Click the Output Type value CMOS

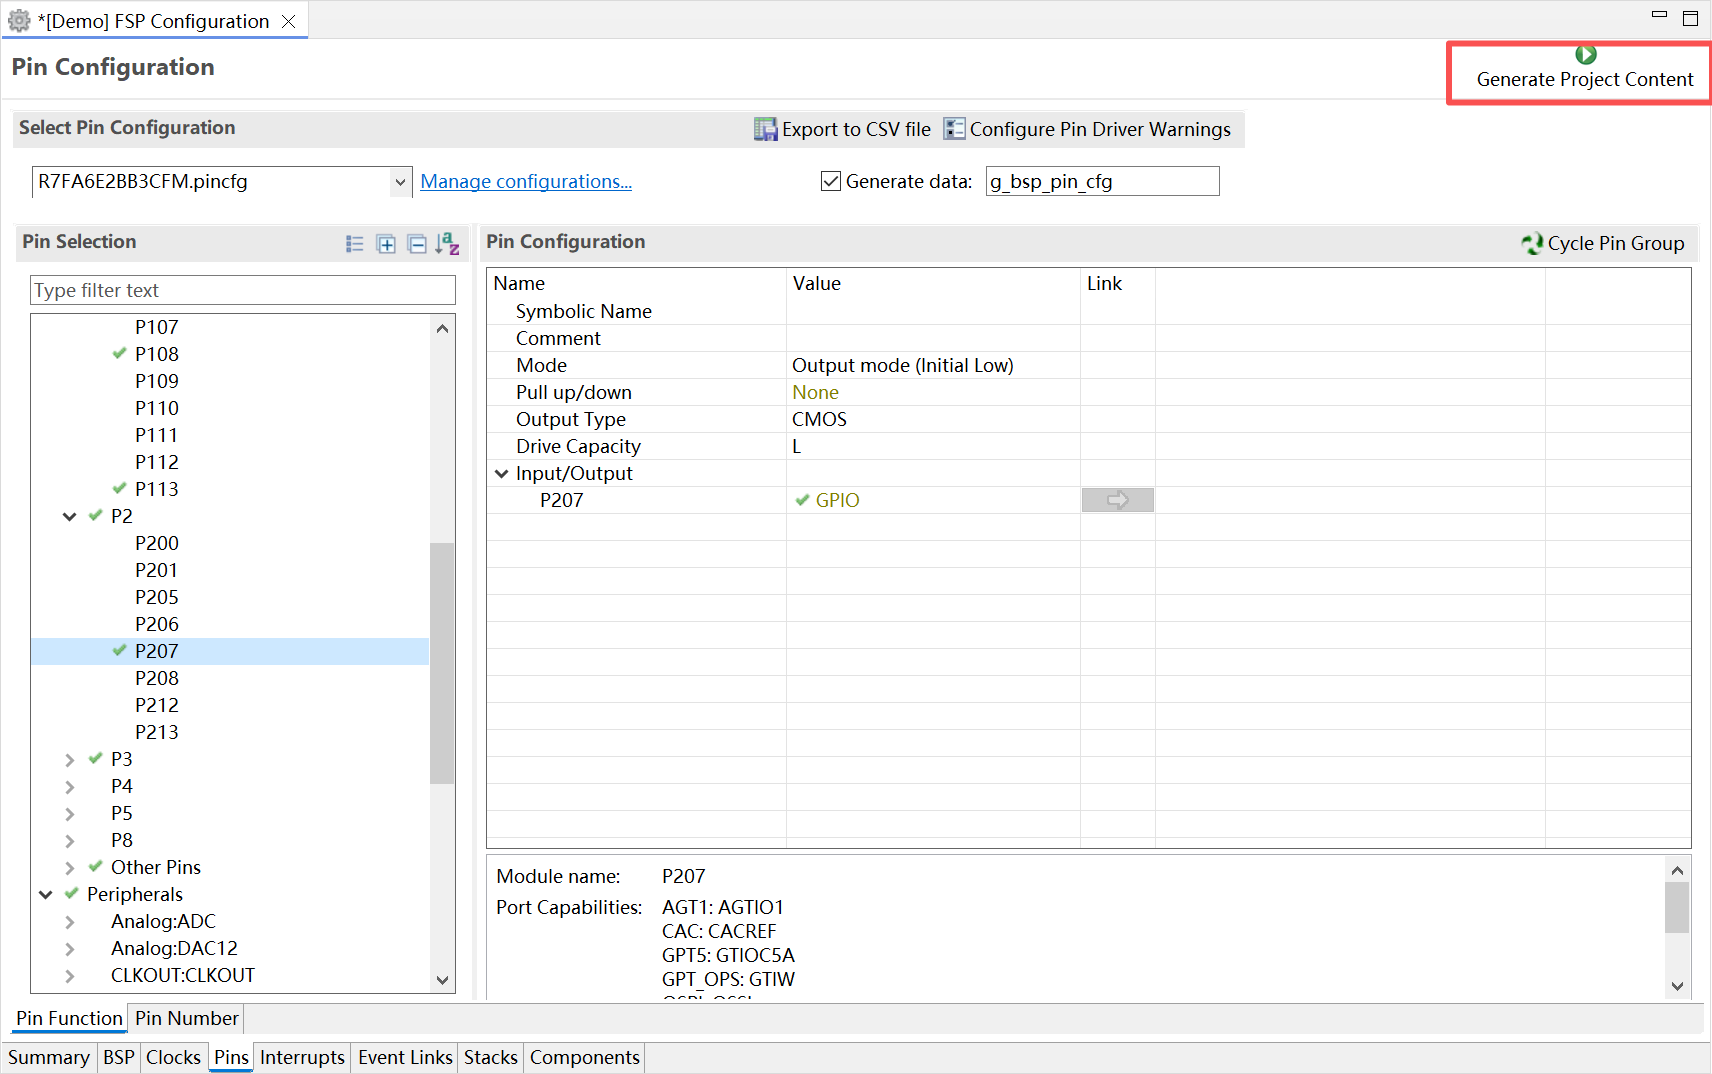coord(819,419)
